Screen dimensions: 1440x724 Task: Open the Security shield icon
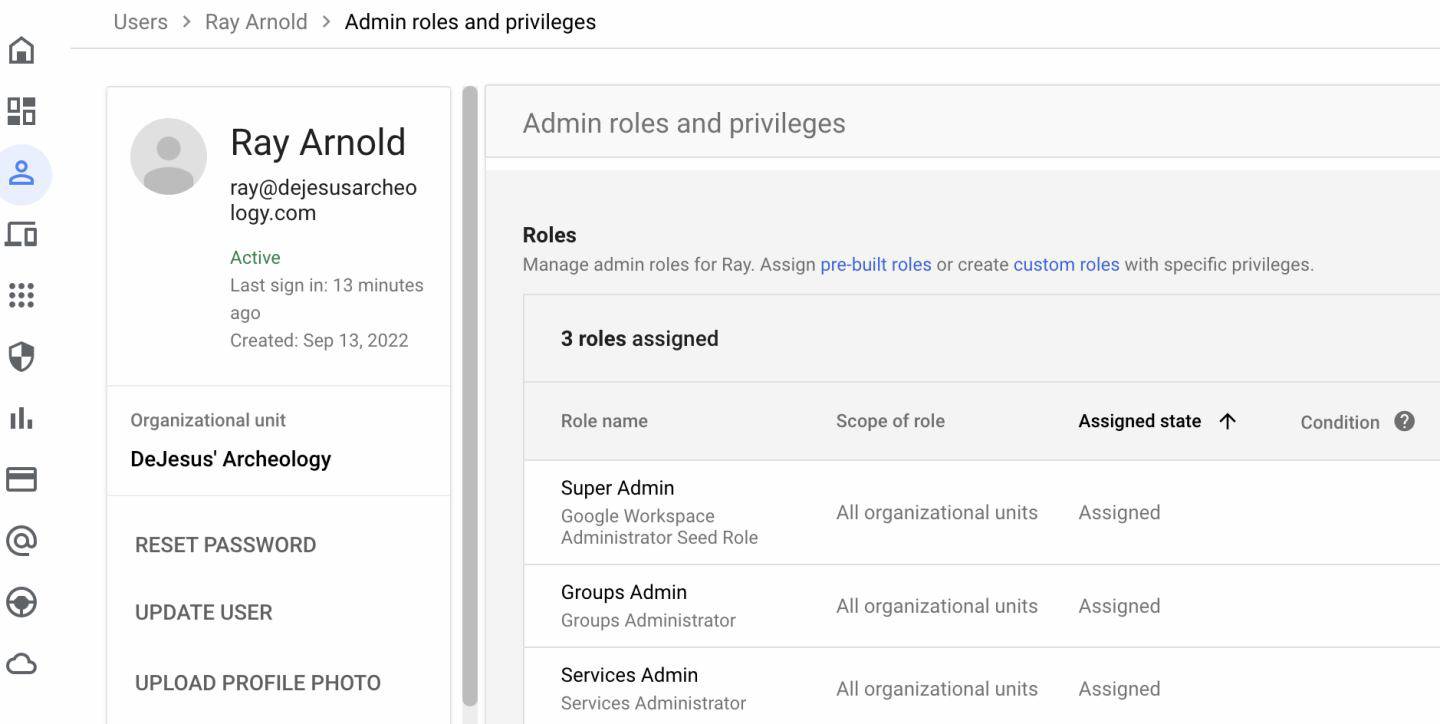21,357
